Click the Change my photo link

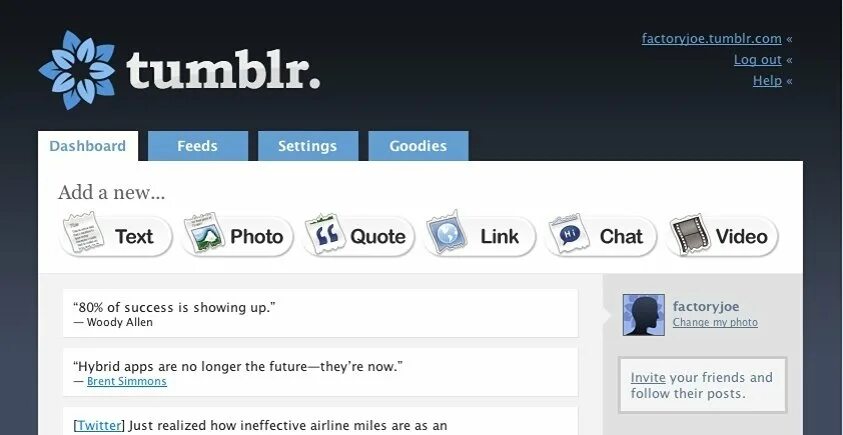715,323
